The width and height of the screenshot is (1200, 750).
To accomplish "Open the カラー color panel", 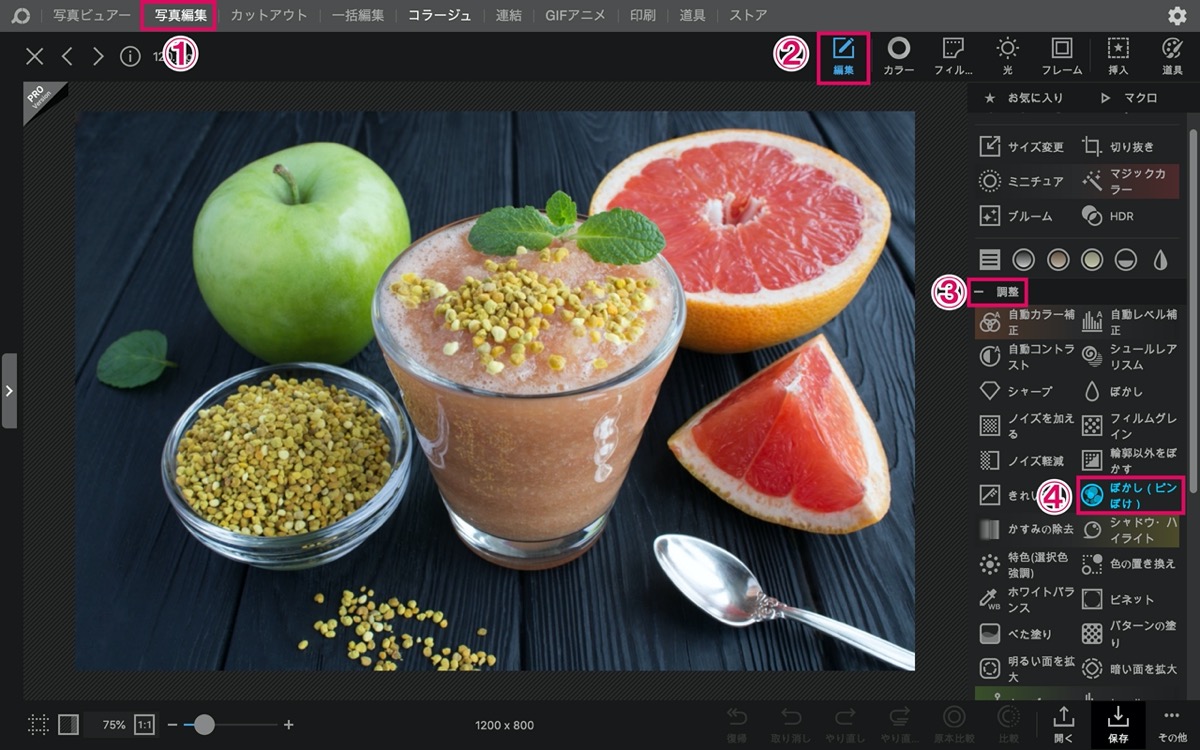I will click(898, 56).
